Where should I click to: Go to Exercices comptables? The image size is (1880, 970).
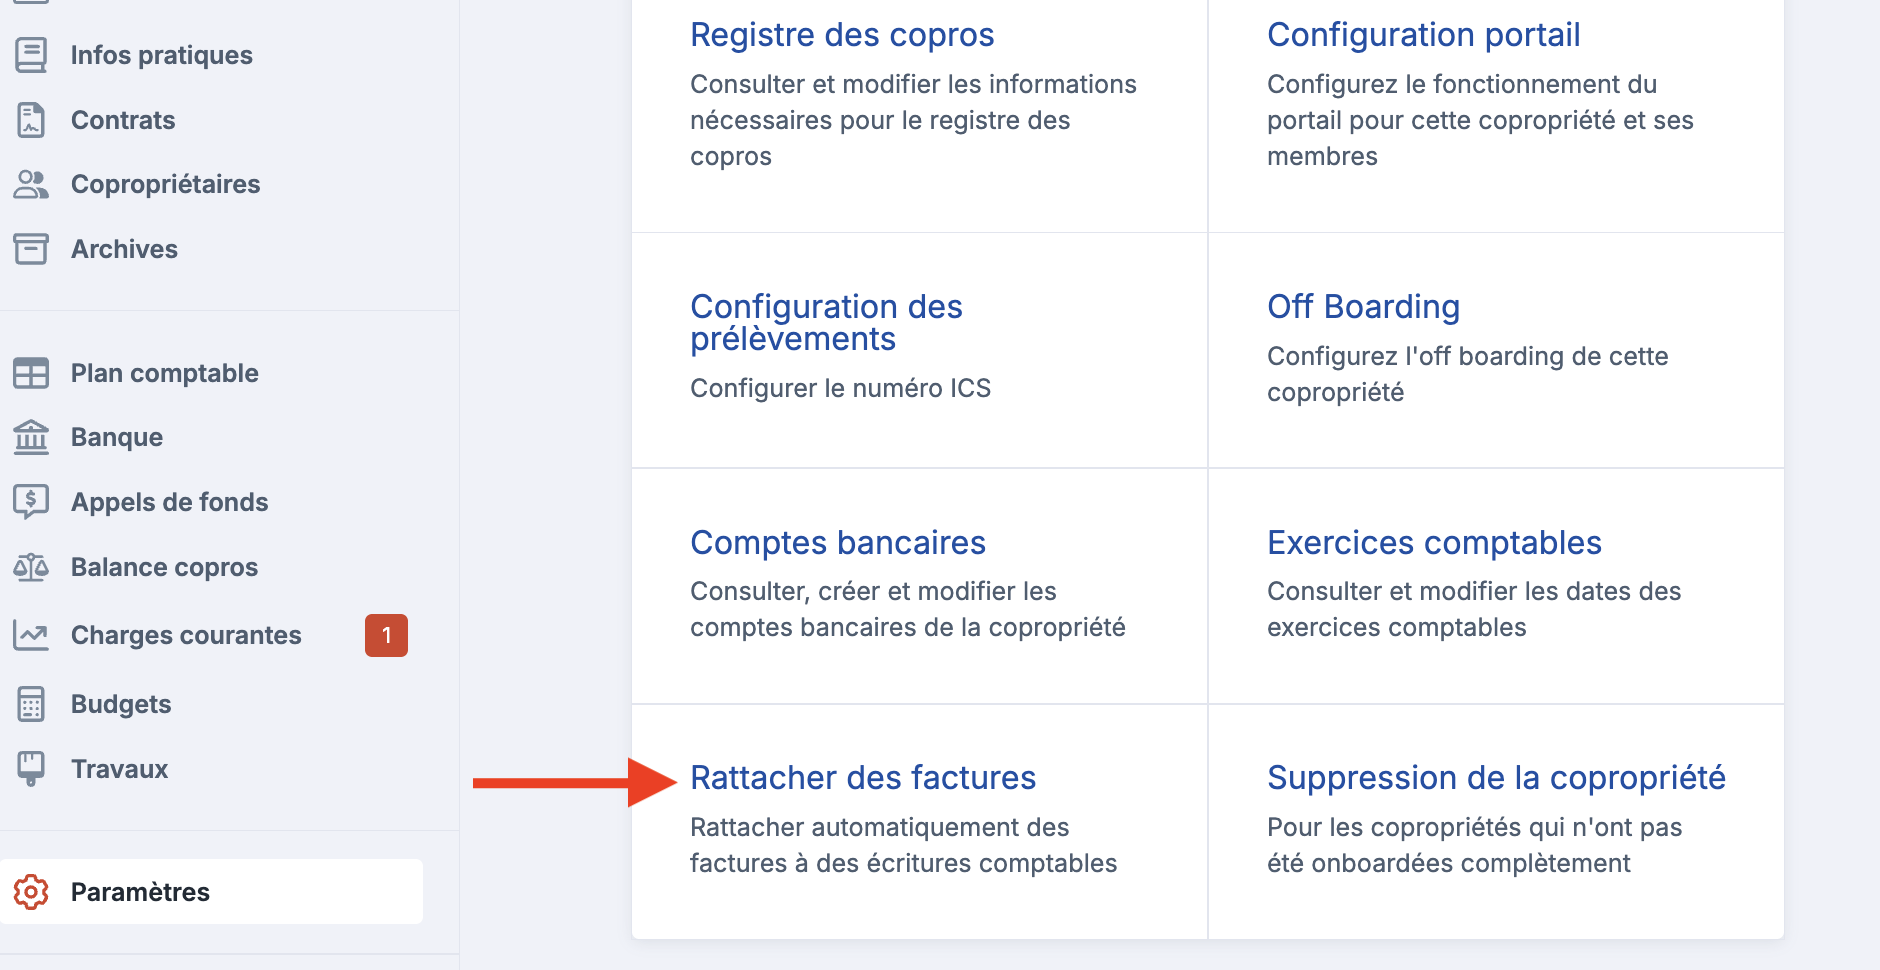tap(1434, 542)
